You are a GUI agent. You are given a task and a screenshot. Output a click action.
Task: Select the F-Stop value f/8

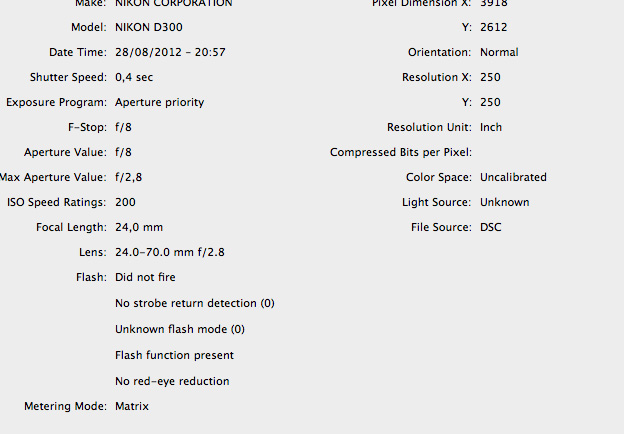click(x=123, y=127)
